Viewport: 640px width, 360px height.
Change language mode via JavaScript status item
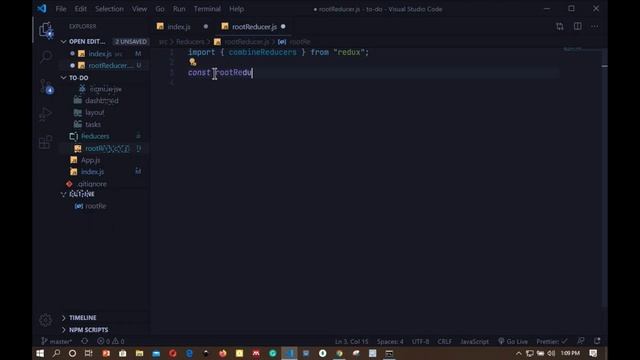[x=474, y=341]
